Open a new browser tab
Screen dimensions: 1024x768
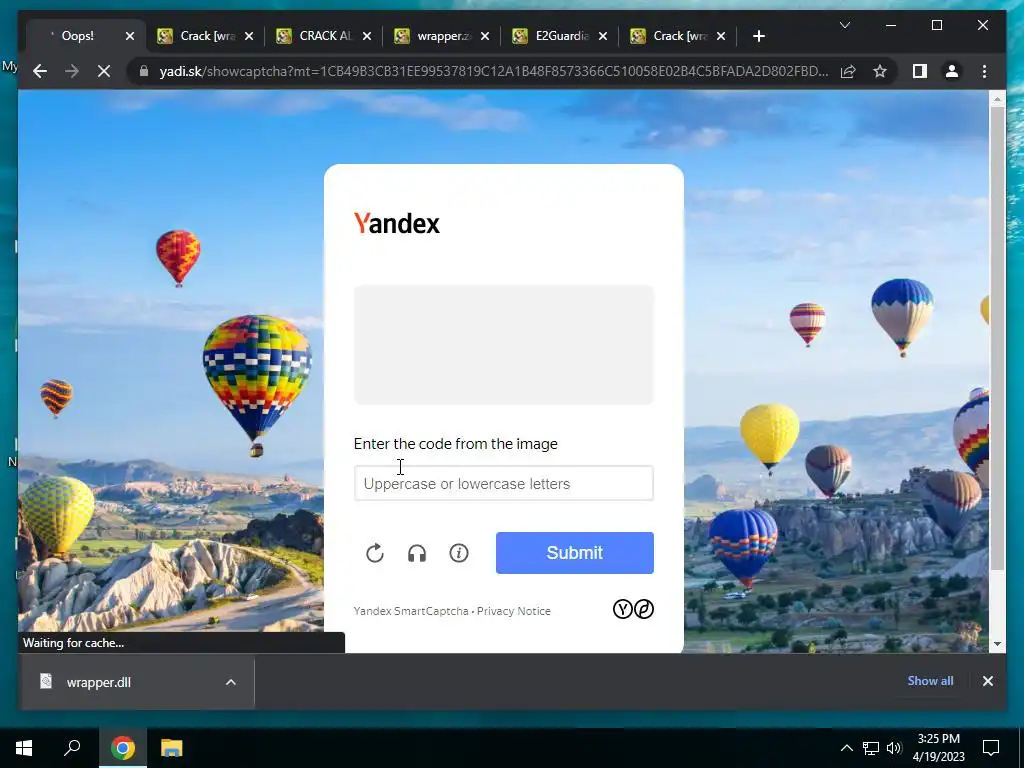tap(758, 36)
